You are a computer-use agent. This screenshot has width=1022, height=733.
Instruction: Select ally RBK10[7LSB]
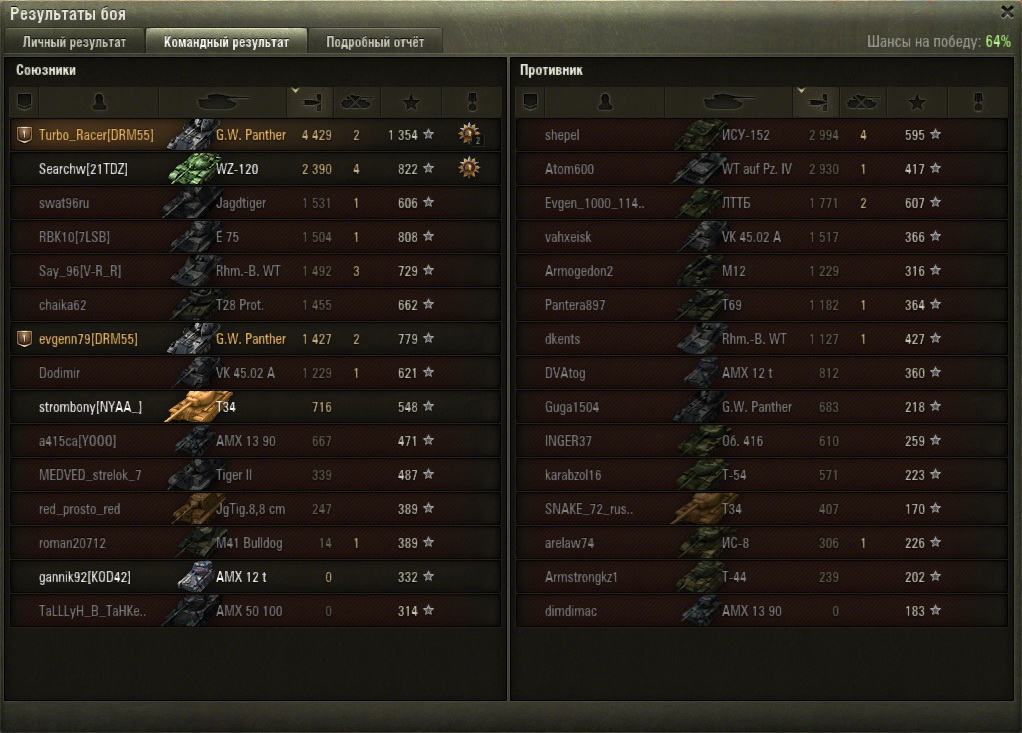pos(74,237)
